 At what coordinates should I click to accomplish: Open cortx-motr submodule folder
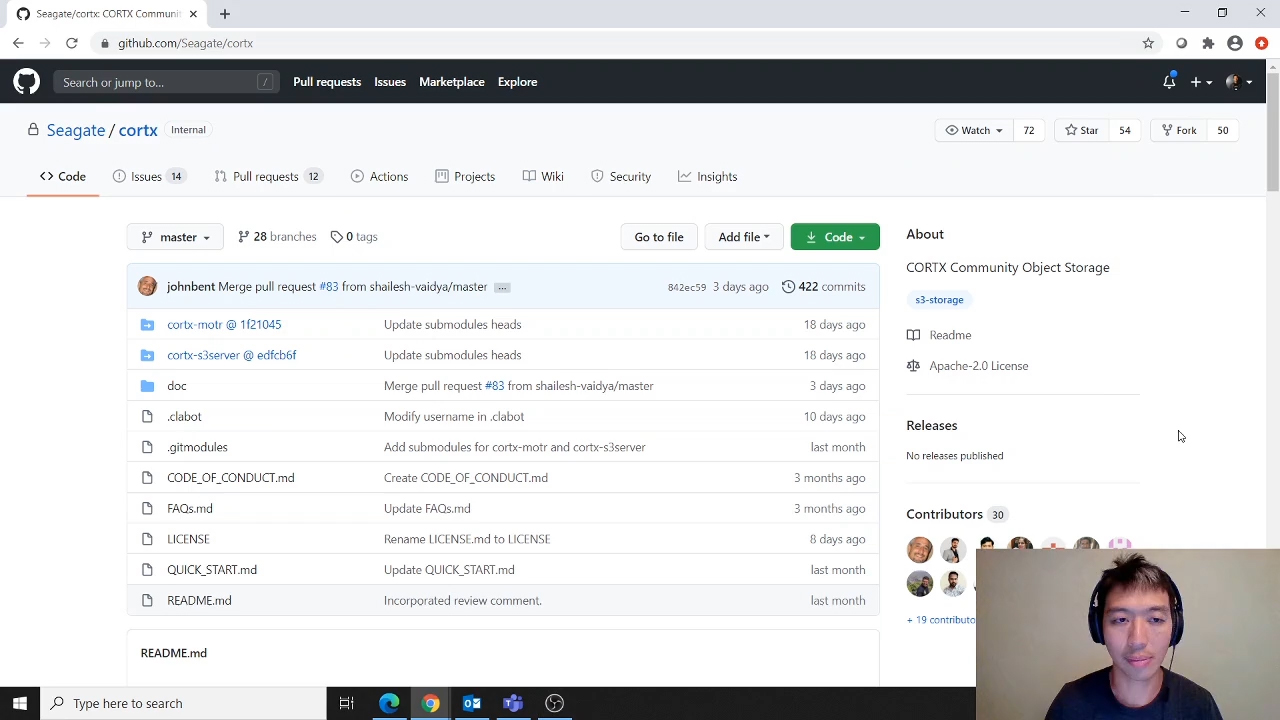[224, 324]
